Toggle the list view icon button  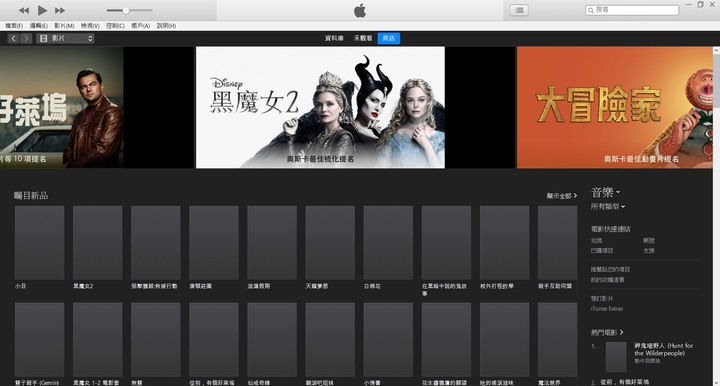point(519,10)
